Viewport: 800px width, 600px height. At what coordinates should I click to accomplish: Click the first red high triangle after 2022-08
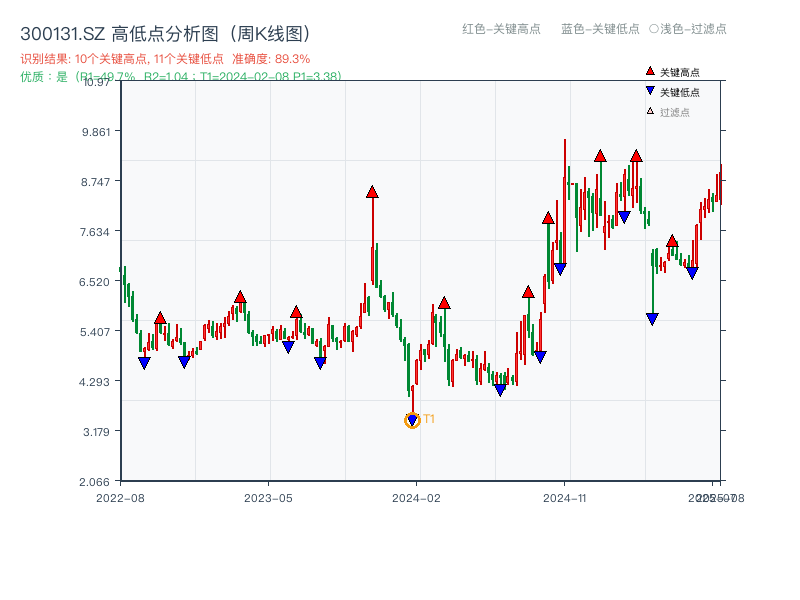point(160,318)
